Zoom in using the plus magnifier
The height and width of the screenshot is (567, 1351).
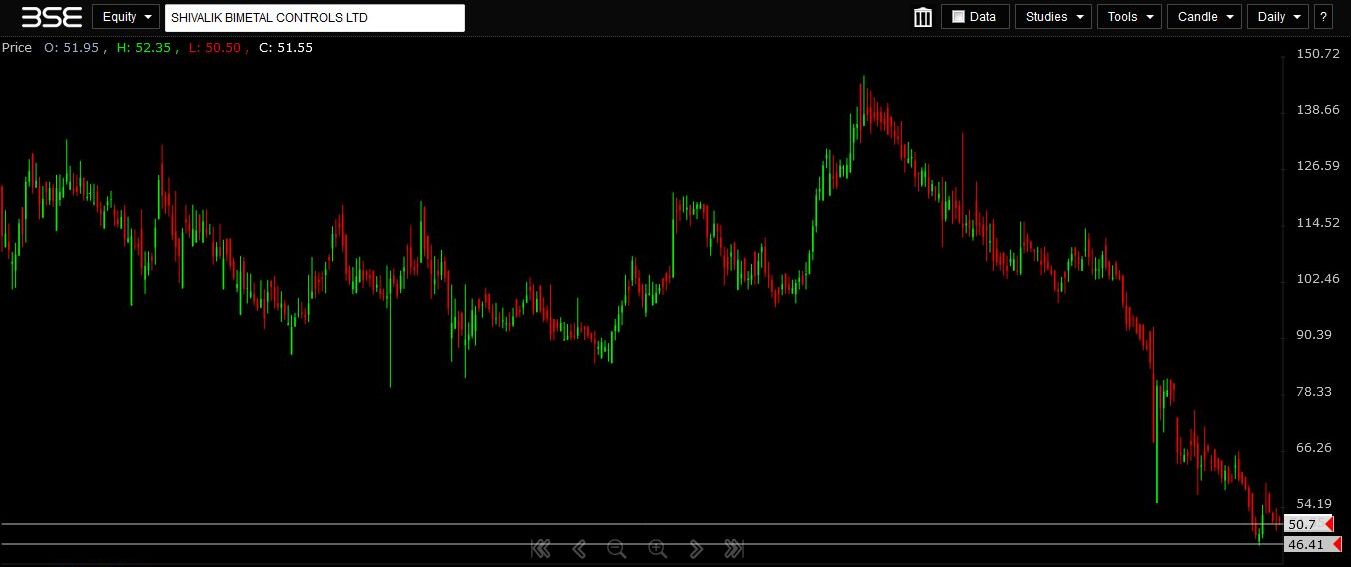point(657,548)
